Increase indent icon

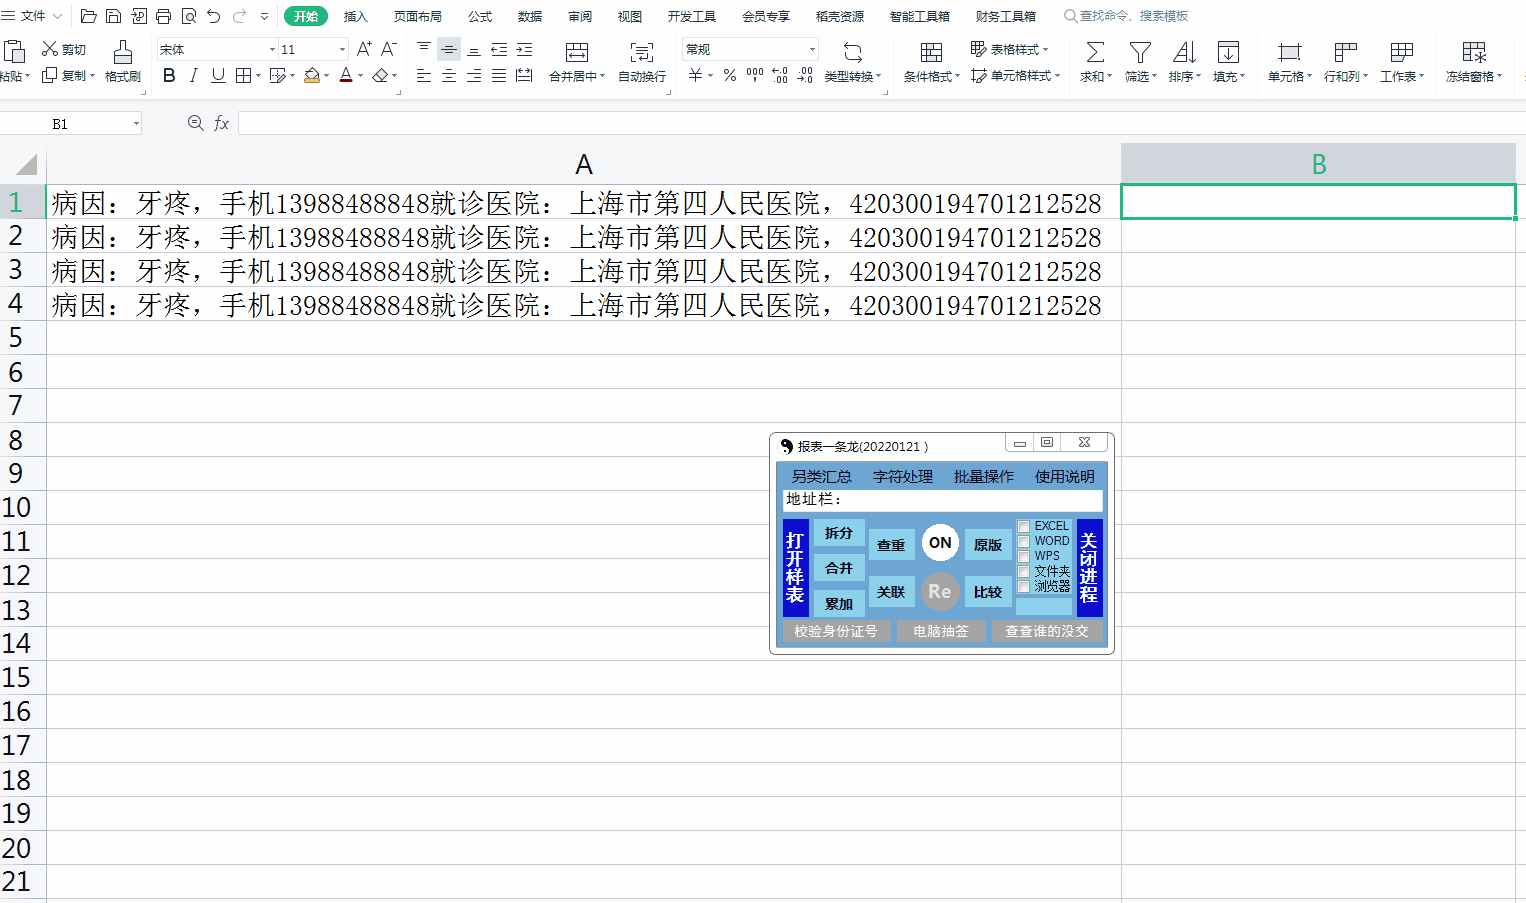point(524,48)
